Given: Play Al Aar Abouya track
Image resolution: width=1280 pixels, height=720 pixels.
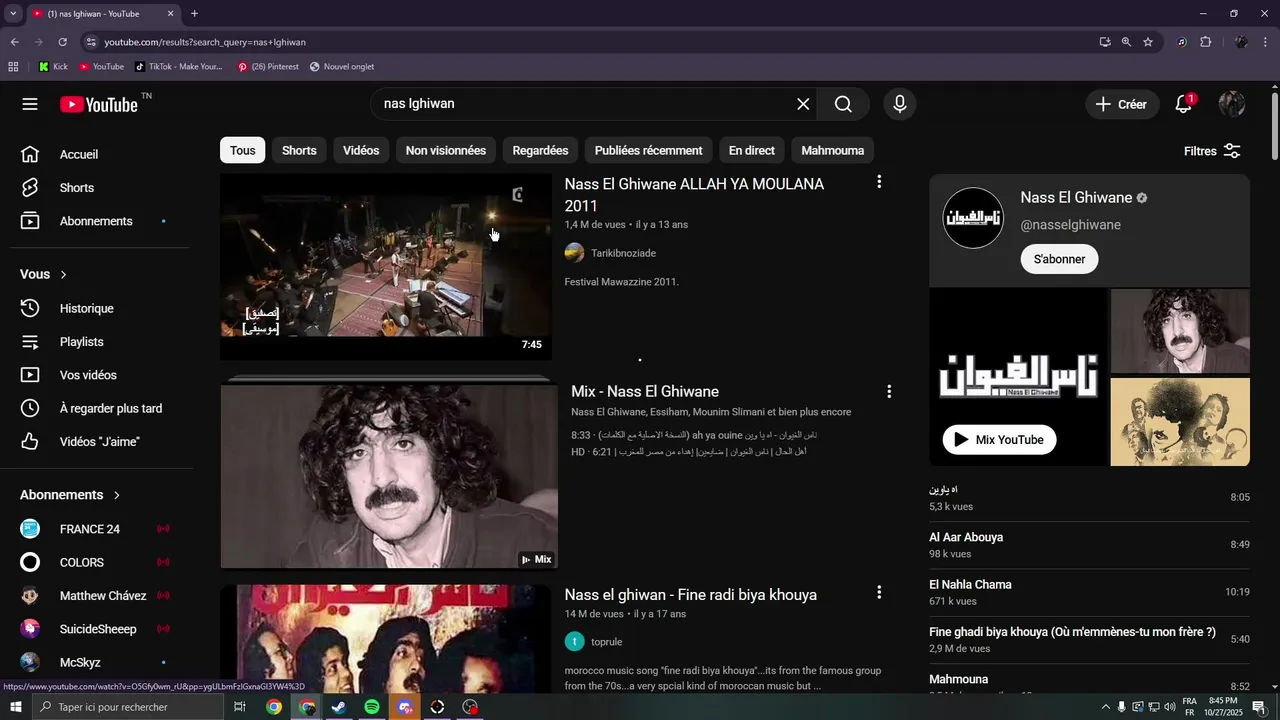Looking at the screenshot, I should [x=1089, y=545].
